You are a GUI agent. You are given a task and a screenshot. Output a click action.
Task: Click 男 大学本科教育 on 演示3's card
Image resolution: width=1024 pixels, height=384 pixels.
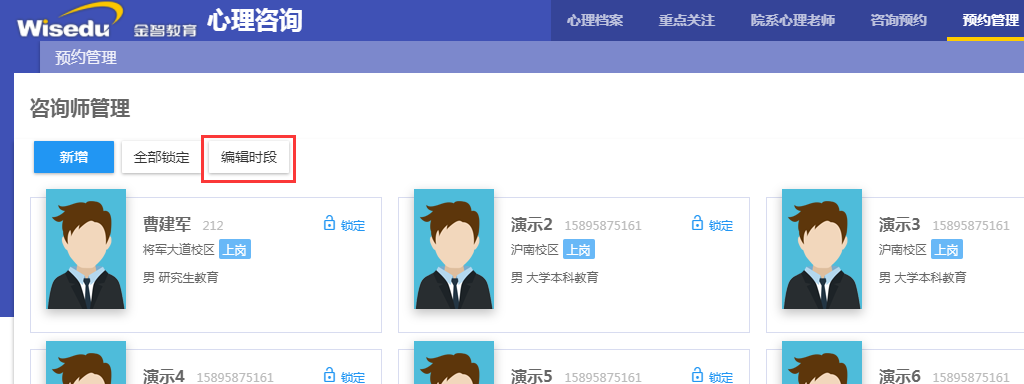[x=922, y=278]
